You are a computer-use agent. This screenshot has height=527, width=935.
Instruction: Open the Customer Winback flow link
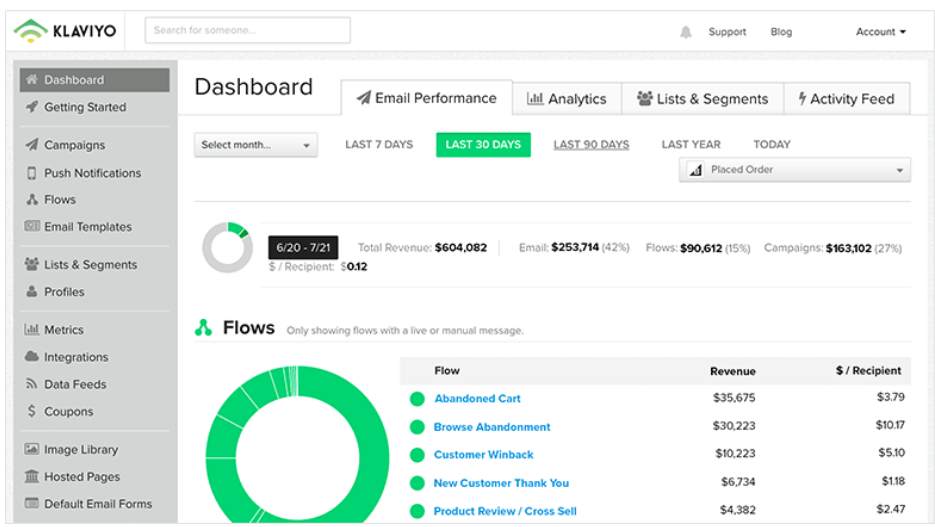click(484, 454)
